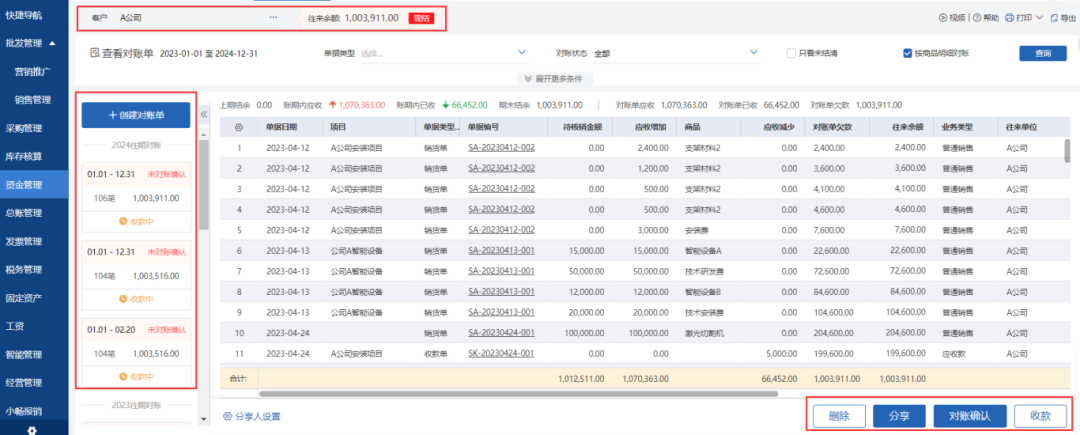Click the statement list scrollbar
Viewport: 1080px width, 435px height.
(x=202, y=184)
